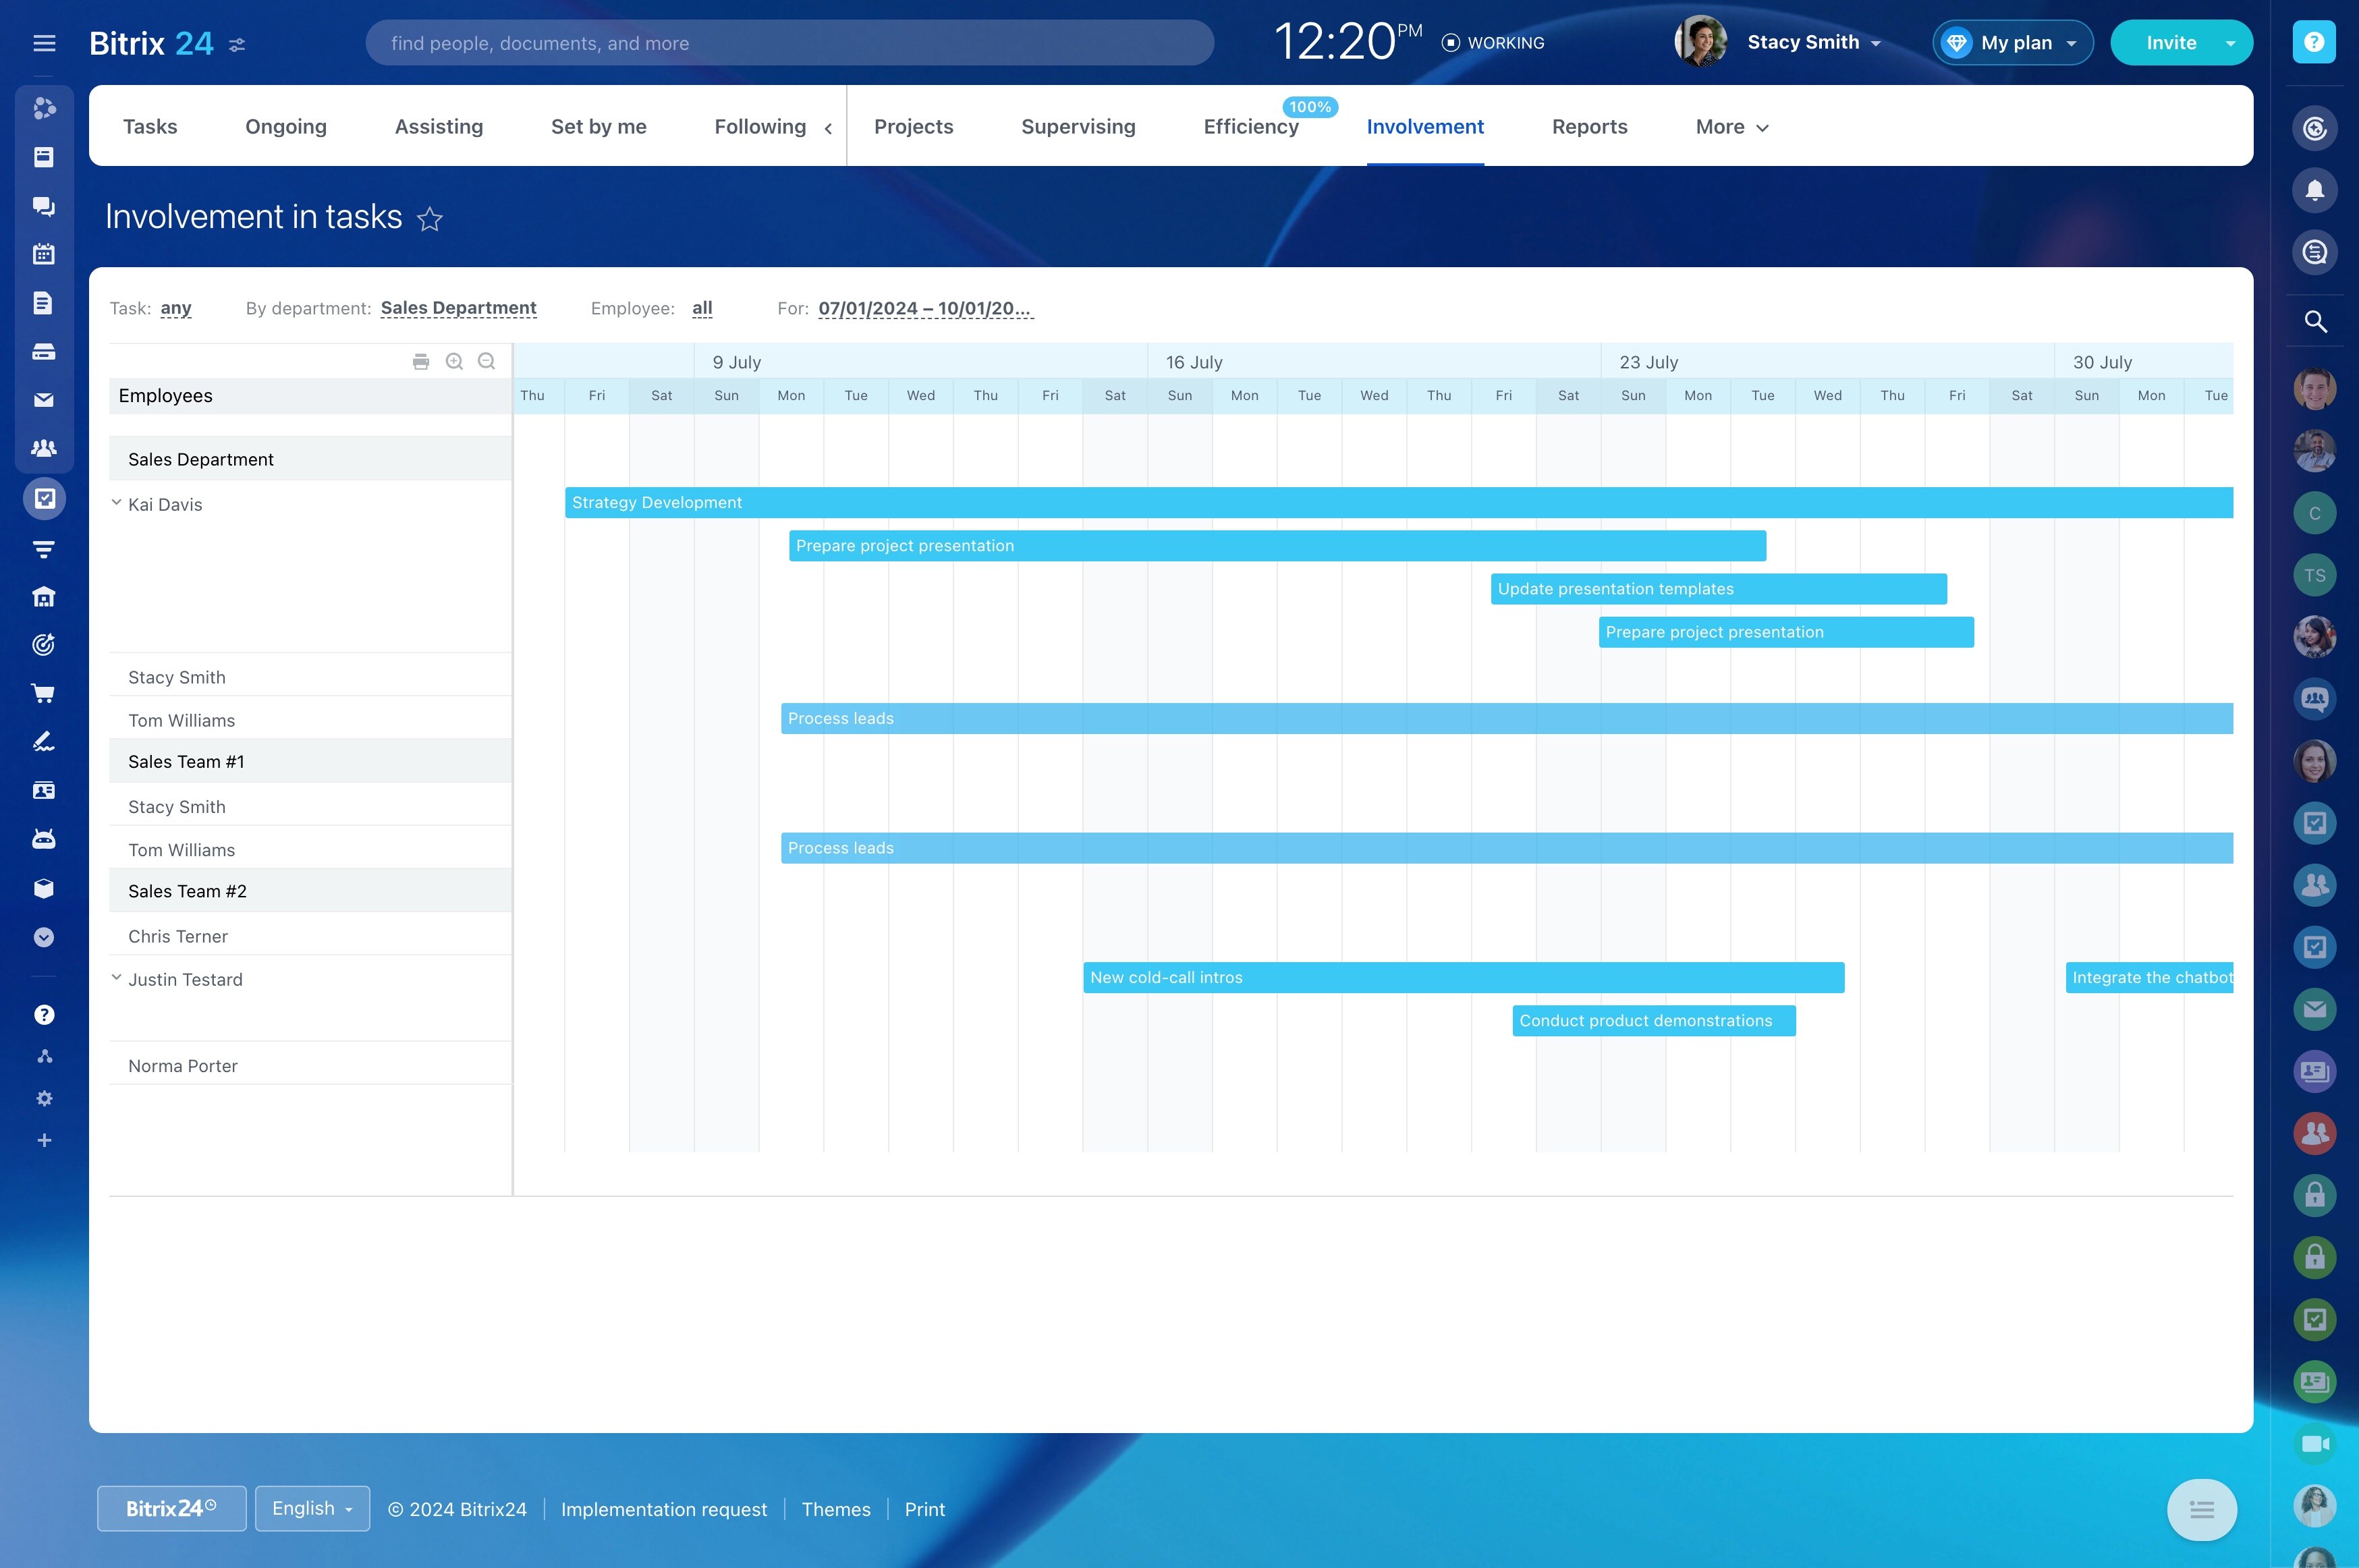This screenshot has height=1568, width=2359.
Task: Switch to the Efficiency tab
Action: pos(1250,127)
